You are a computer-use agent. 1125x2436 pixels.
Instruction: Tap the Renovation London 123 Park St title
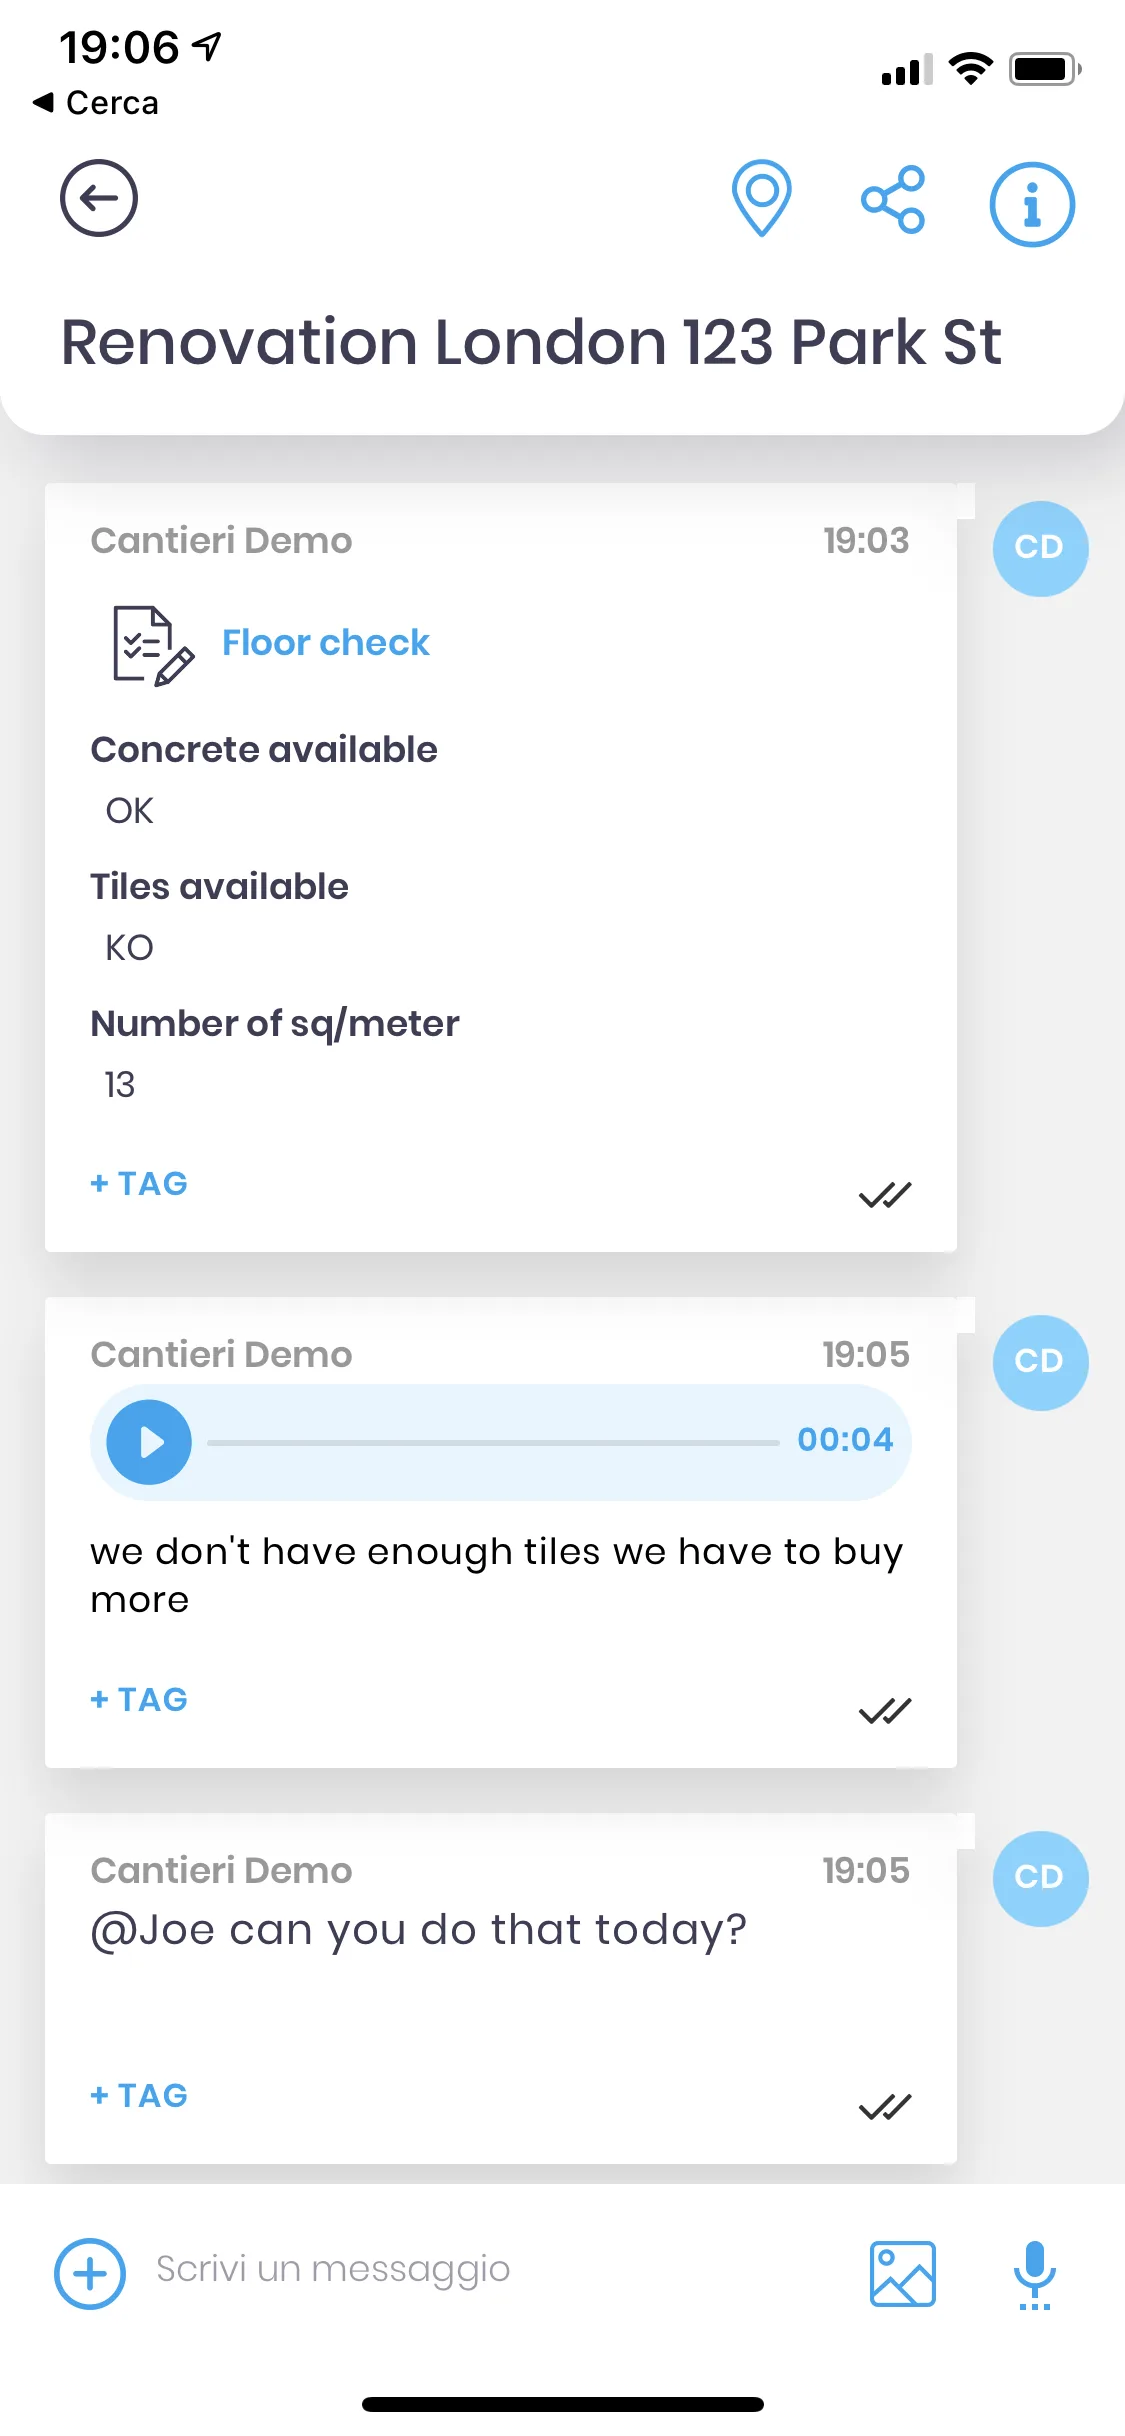click(x=531, y=343)
